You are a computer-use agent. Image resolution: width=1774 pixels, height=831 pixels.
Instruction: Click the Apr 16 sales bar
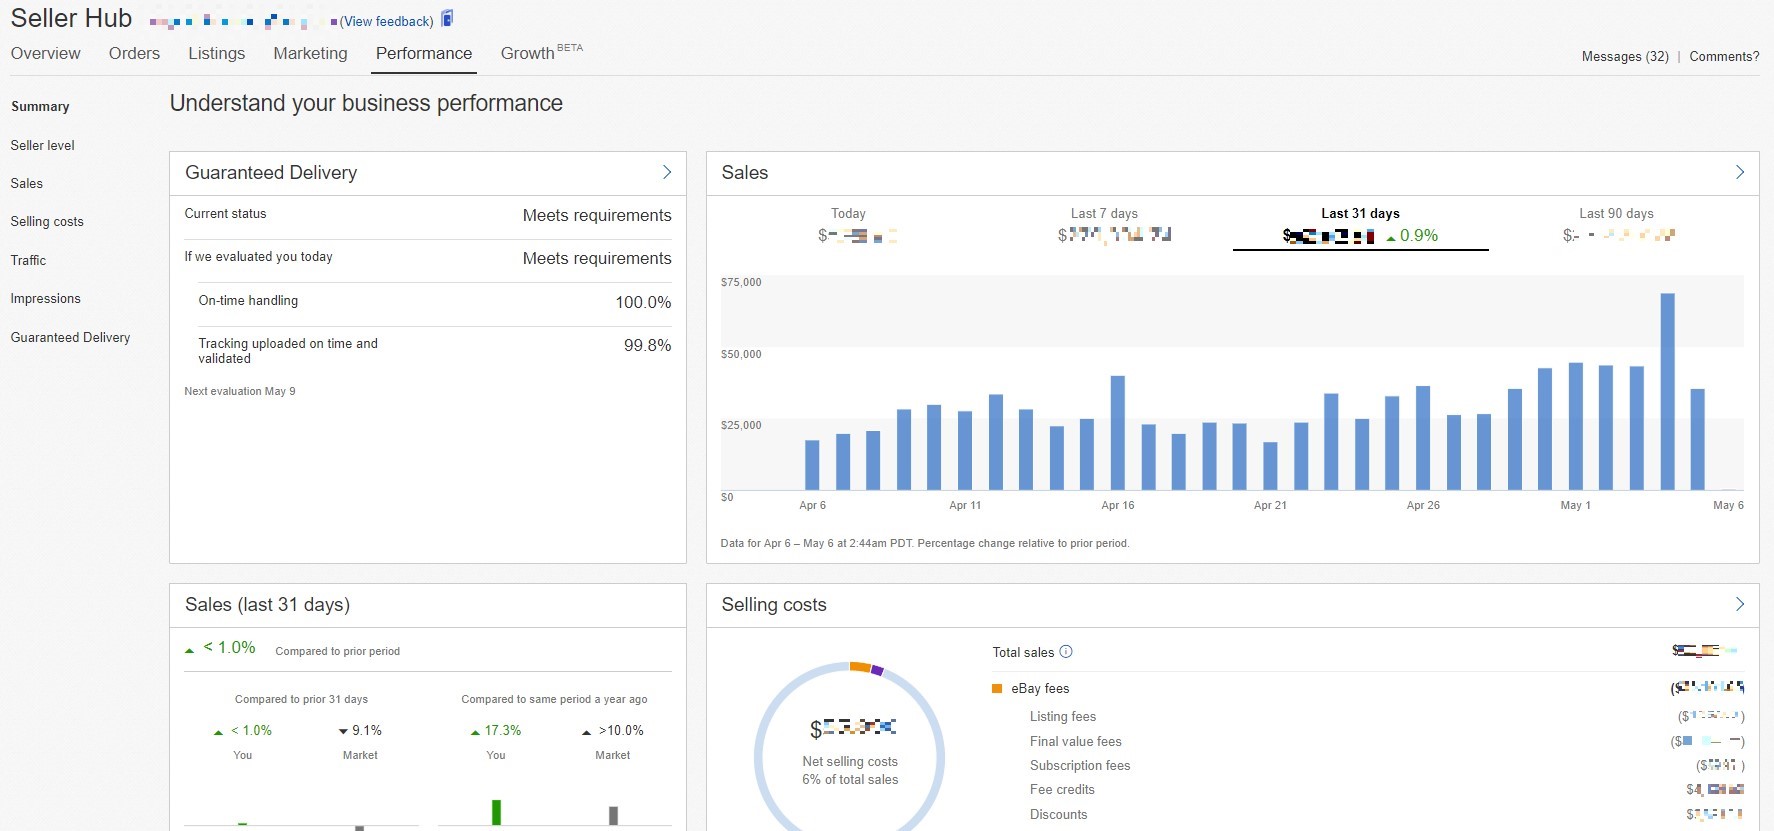tap(1118, 433)
